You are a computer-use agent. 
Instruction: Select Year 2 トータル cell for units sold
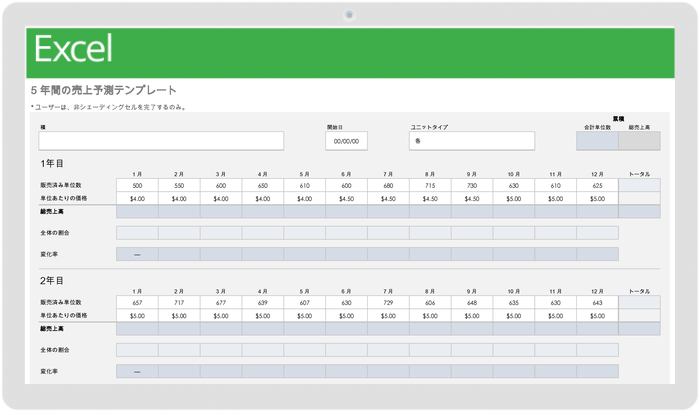coord(639,302)
